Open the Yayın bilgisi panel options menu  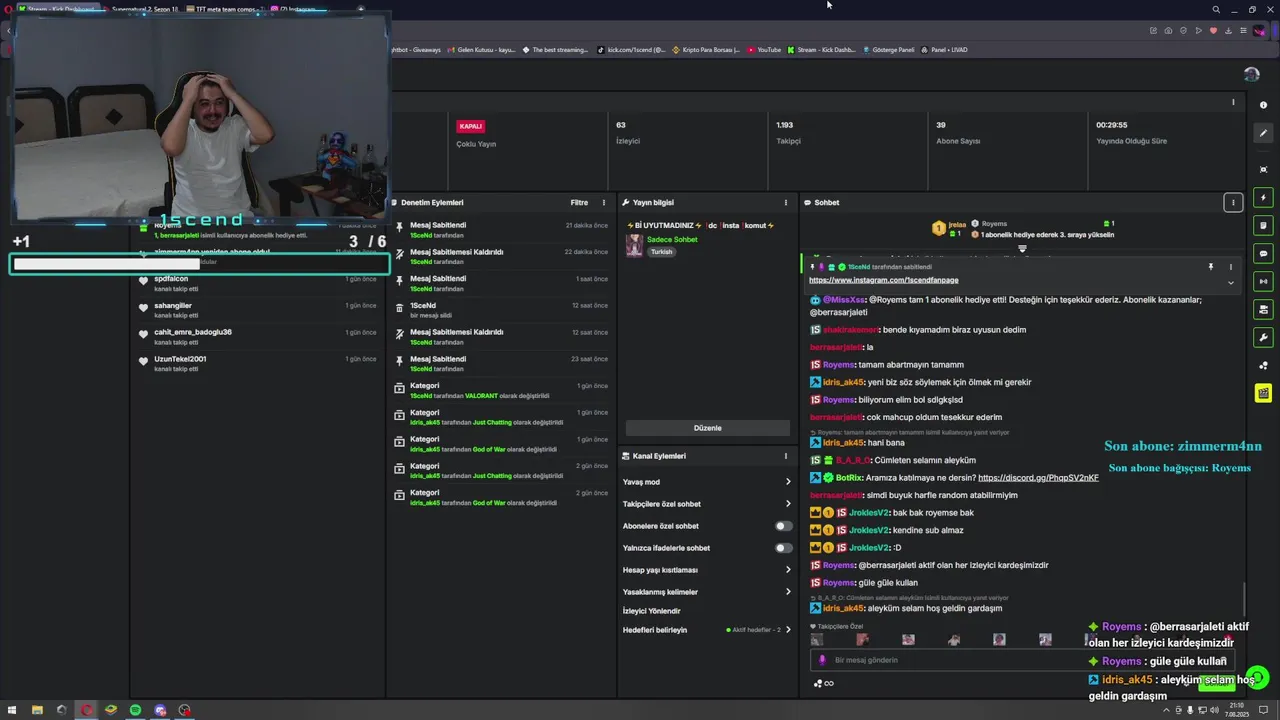coord(786,202)
